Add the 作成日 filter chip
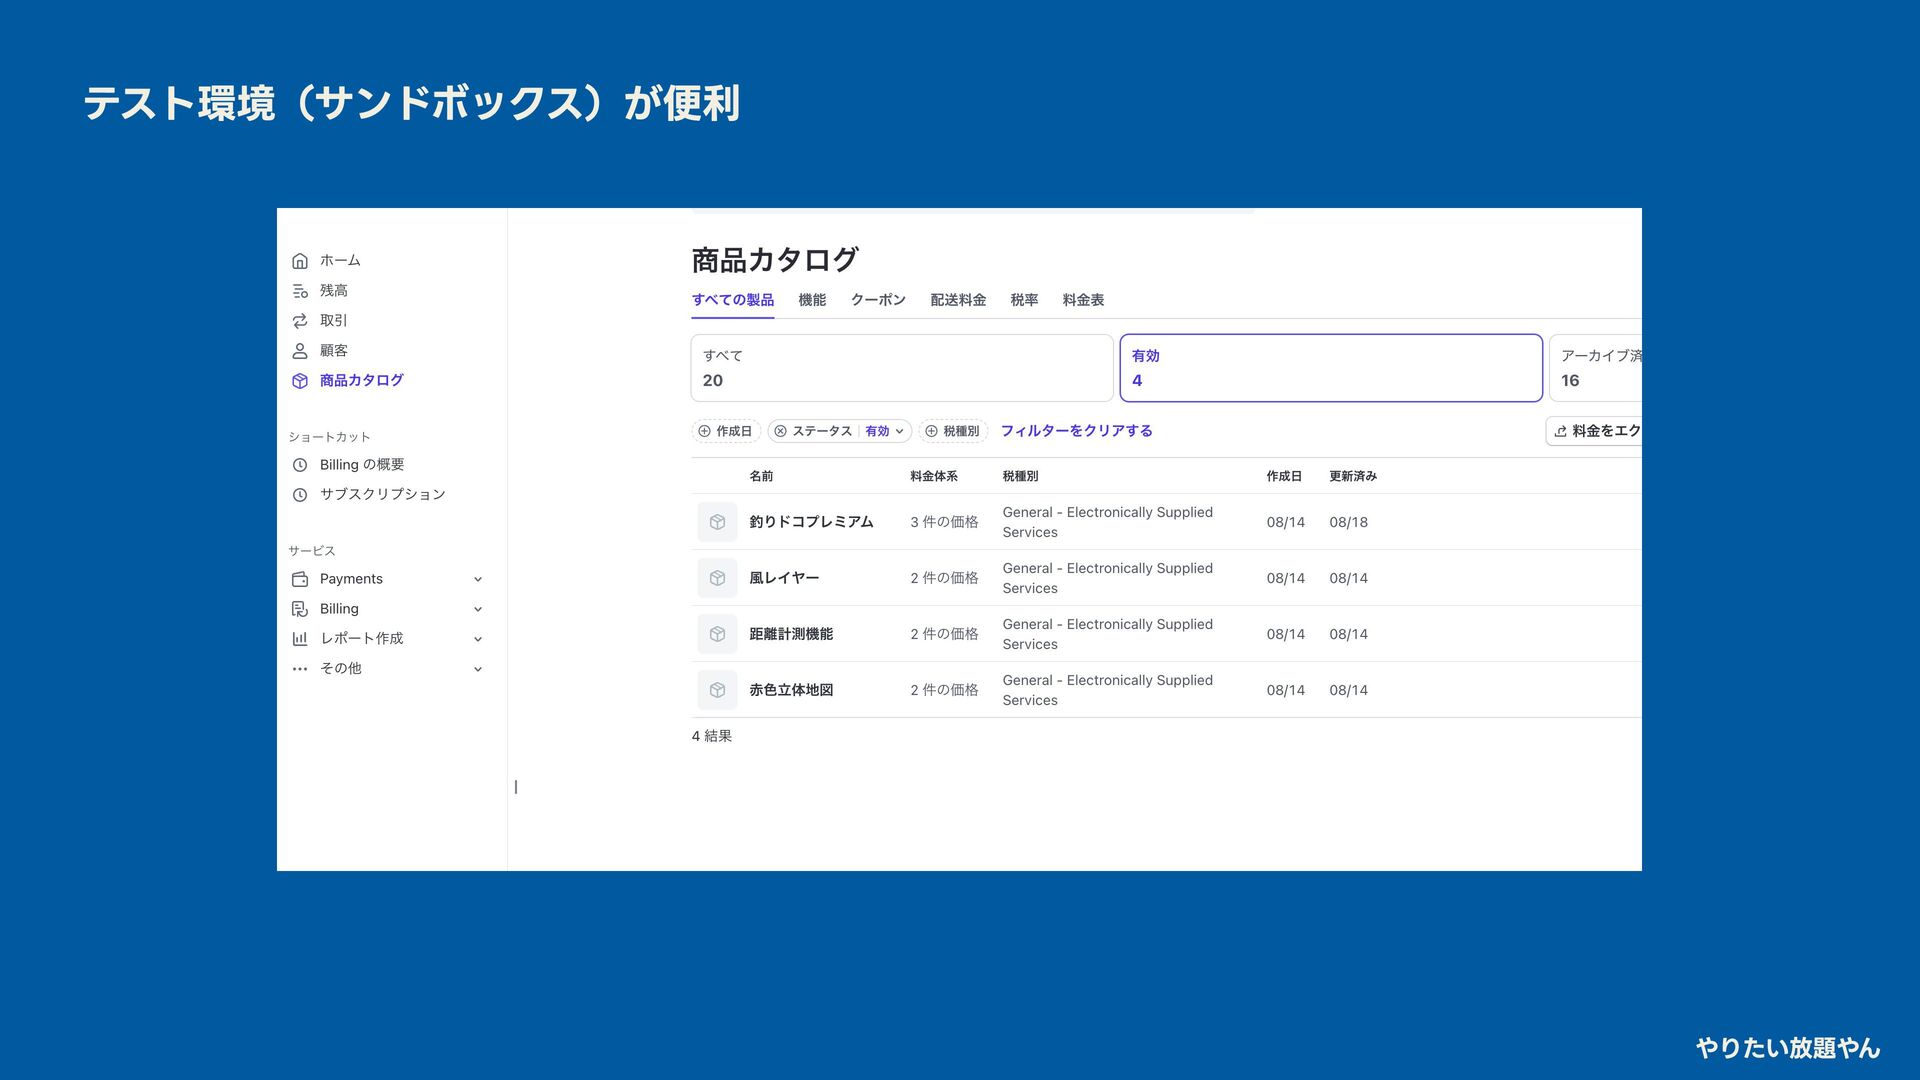 point(726,431)
